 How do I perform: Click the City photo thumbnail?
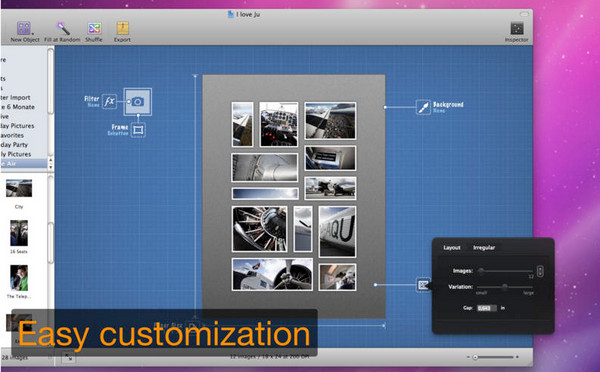click(19, 188)
